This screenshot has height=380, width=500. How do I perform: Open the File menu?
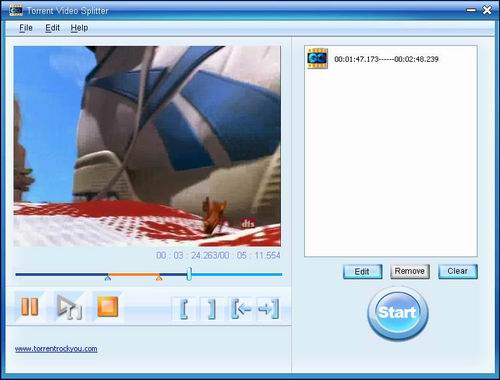click(x=26, y=28)
